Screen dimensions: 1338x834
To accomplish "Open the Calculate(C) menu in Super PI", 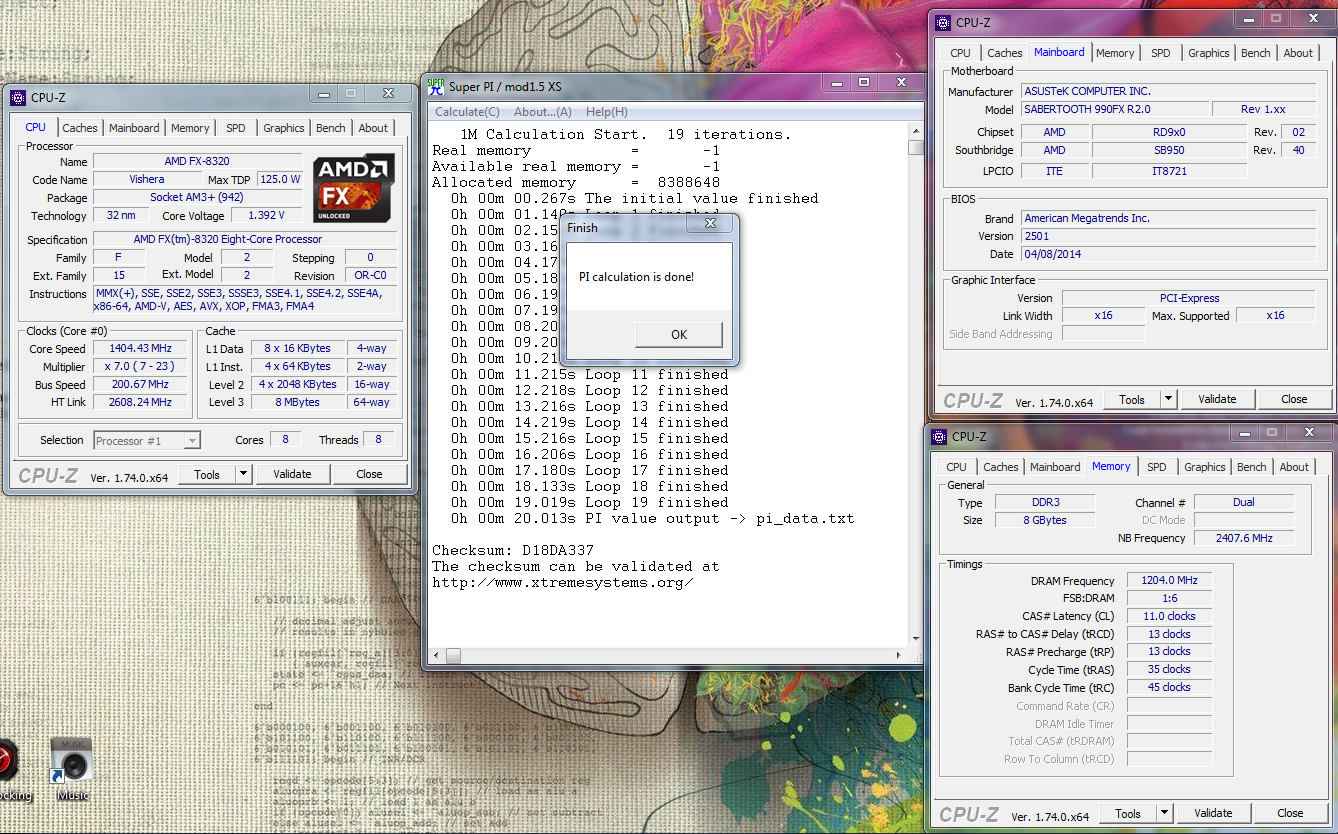I will coord(467,112).
